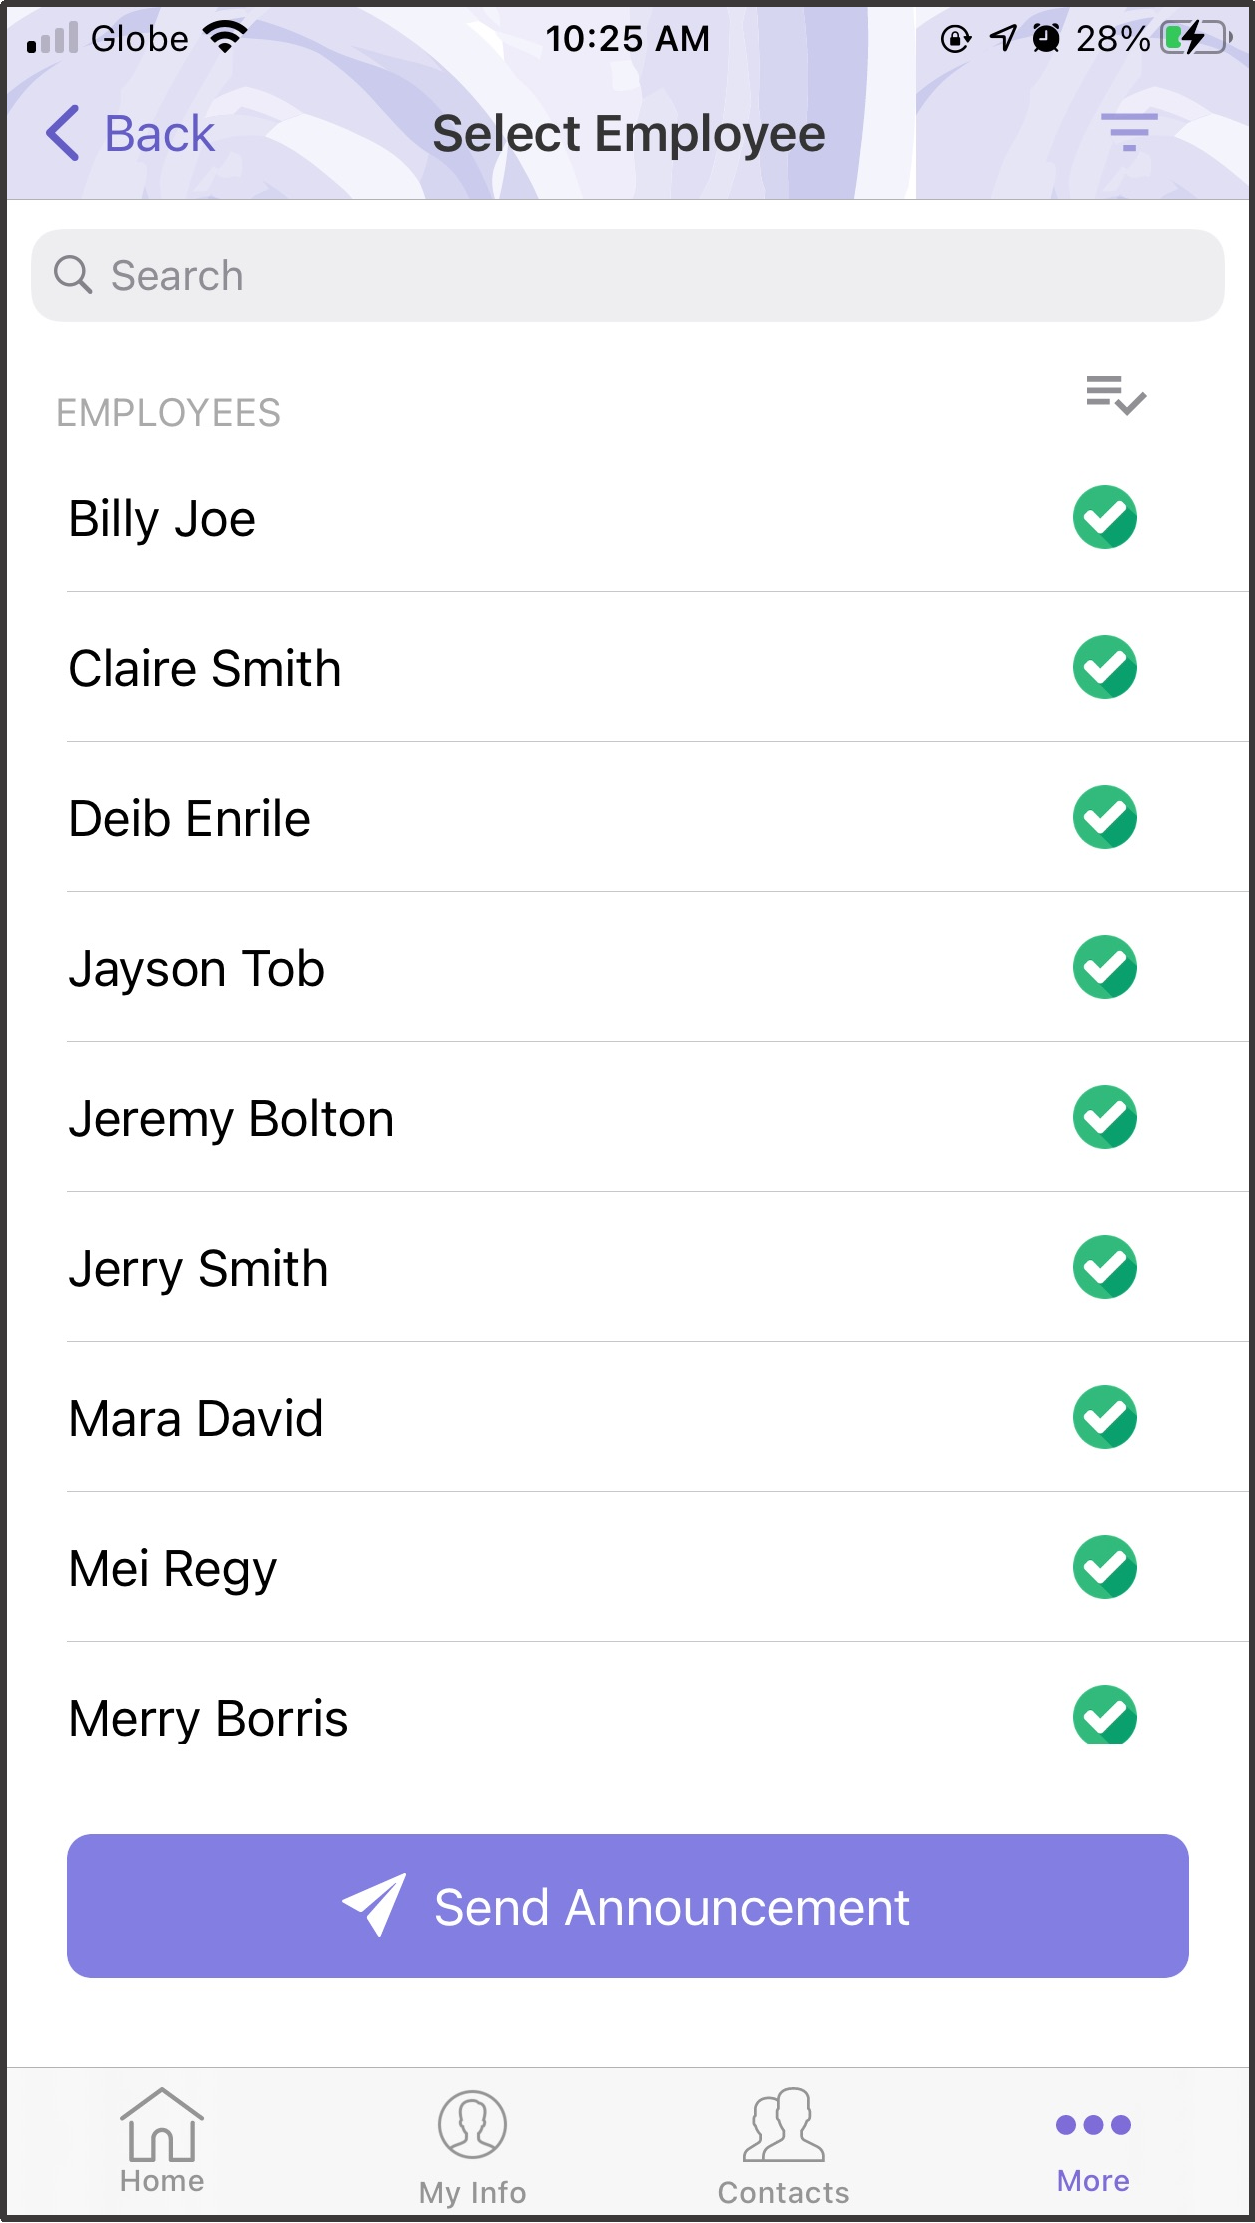Open the filter icon in header

tap(1129, 132)
